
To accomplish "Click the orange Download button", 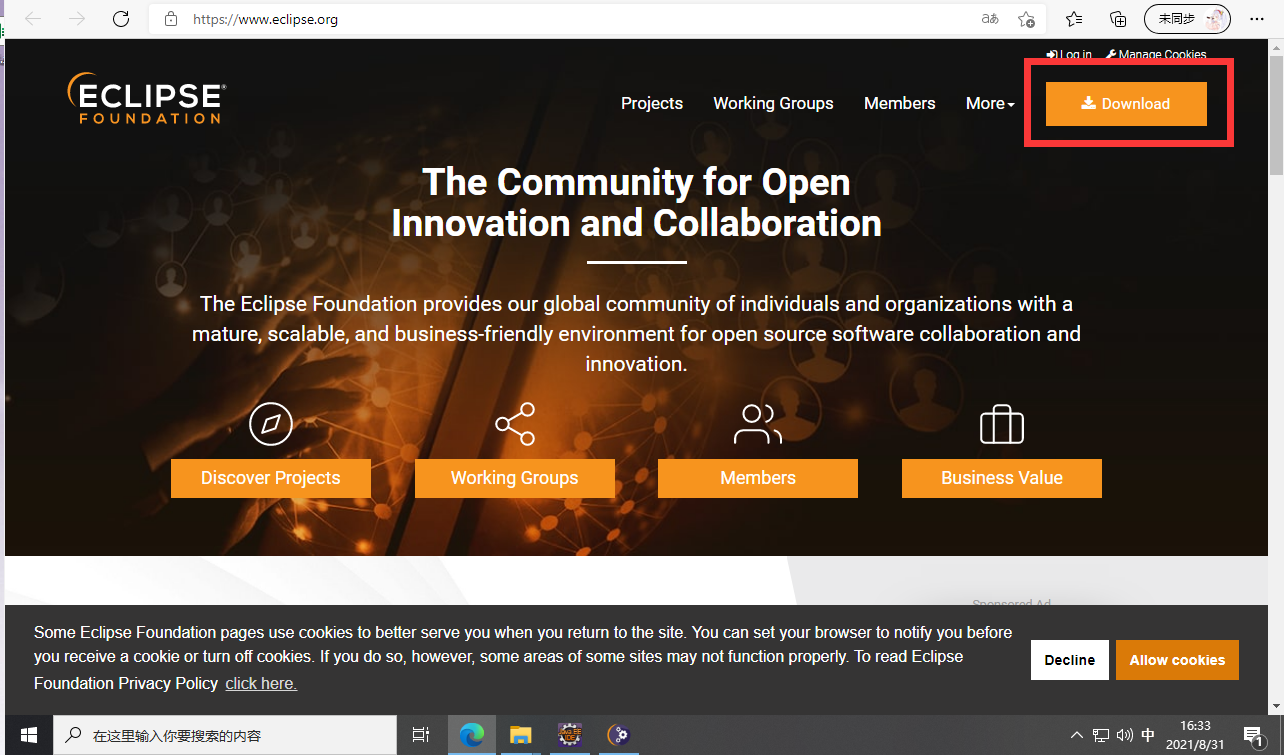I will (1126, 103).
